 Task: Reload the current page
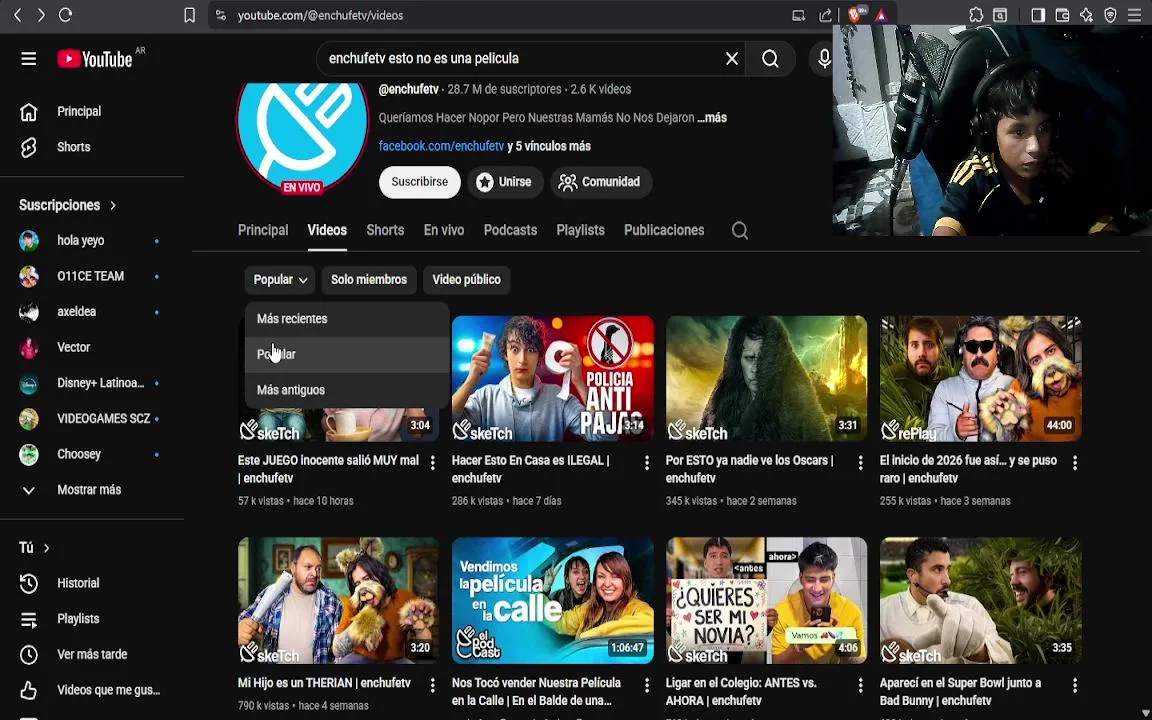pyautogui.click(x=65, y=15)
